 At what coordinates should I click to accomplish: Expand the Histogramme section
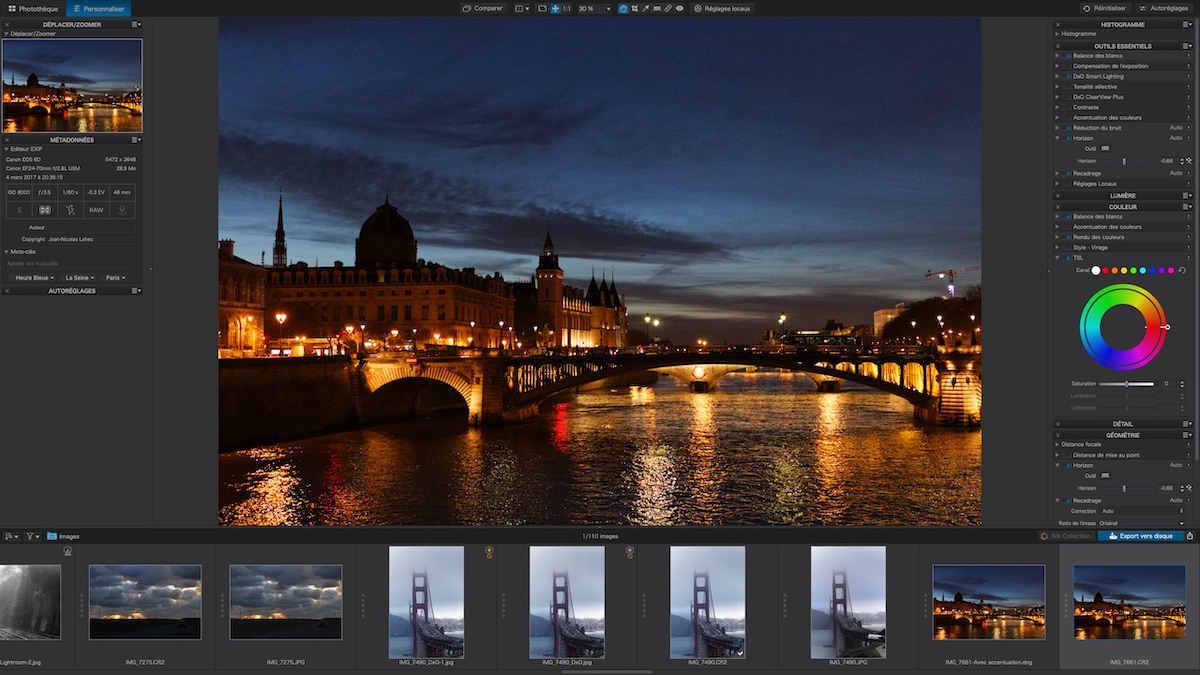[1058, 34]
